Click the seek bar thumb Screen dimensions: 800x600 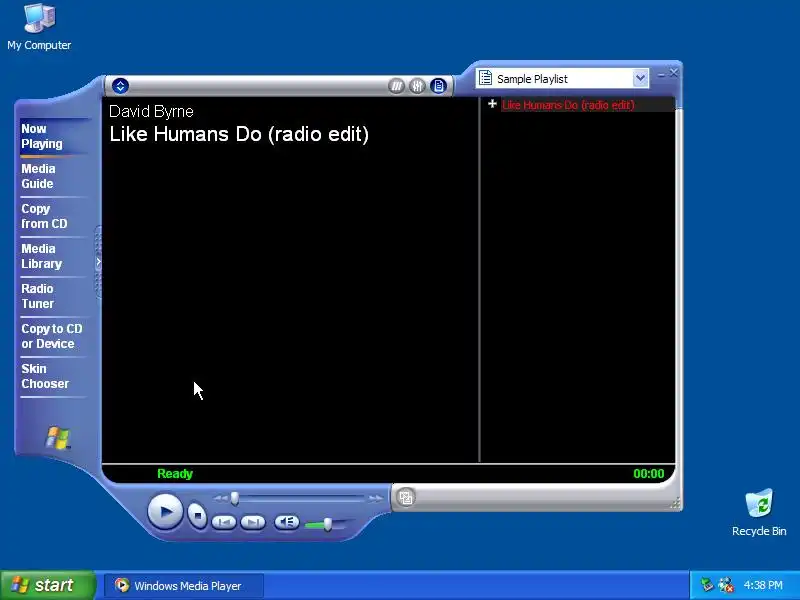pos(234,498)
